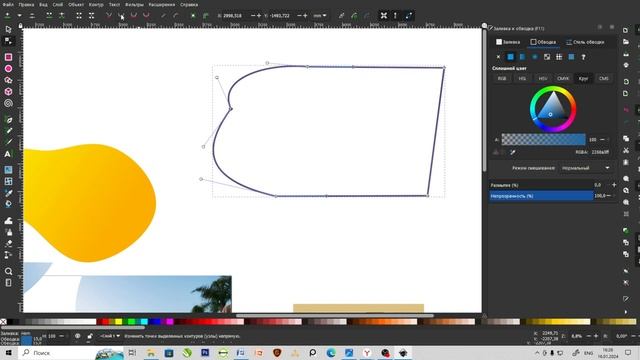Select the Spray tool
The width and height of the screenshot is (640, 360).
point(8,232)
